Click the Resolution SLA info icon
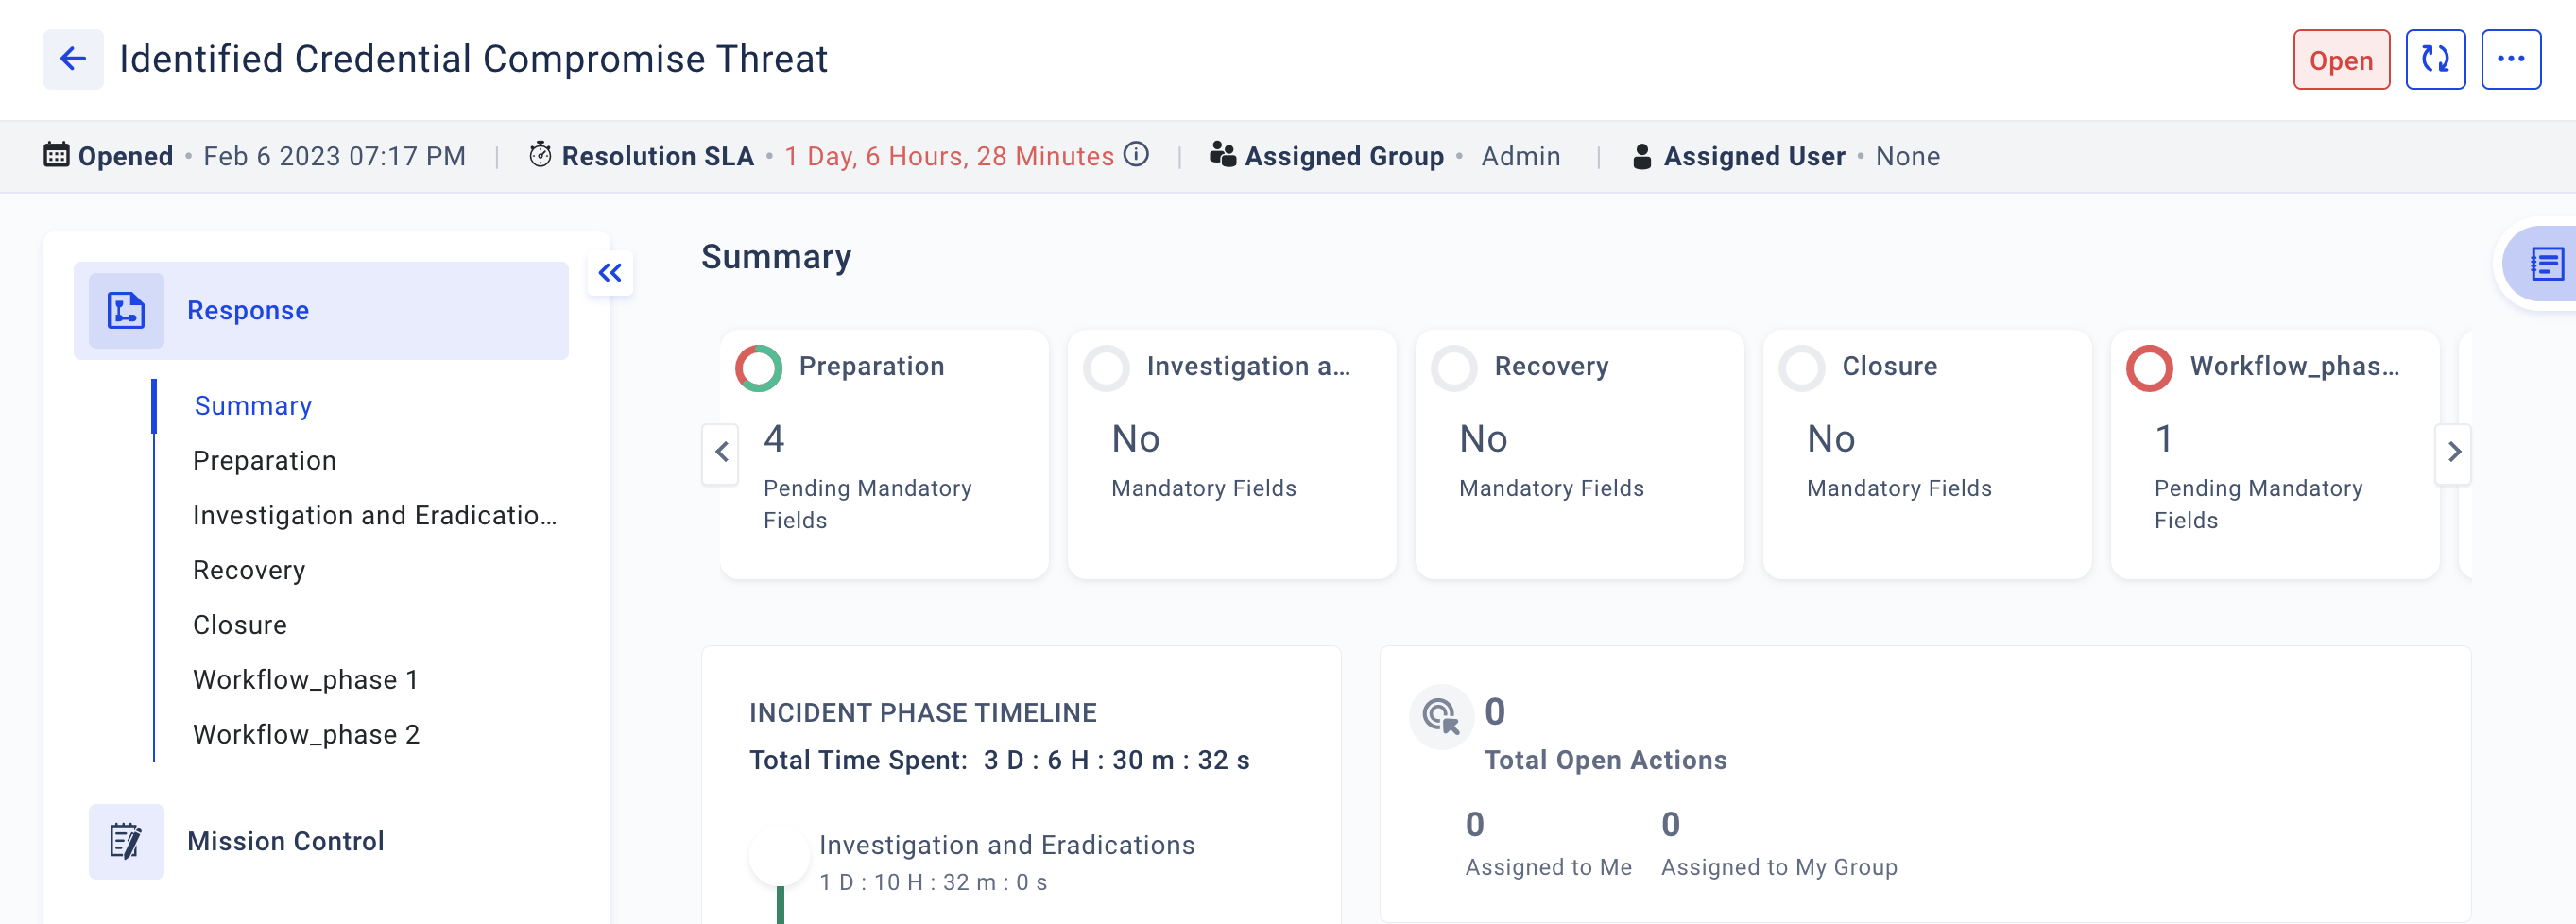Viewport: 2576px width, 924px height. [x=1136, y=155]
